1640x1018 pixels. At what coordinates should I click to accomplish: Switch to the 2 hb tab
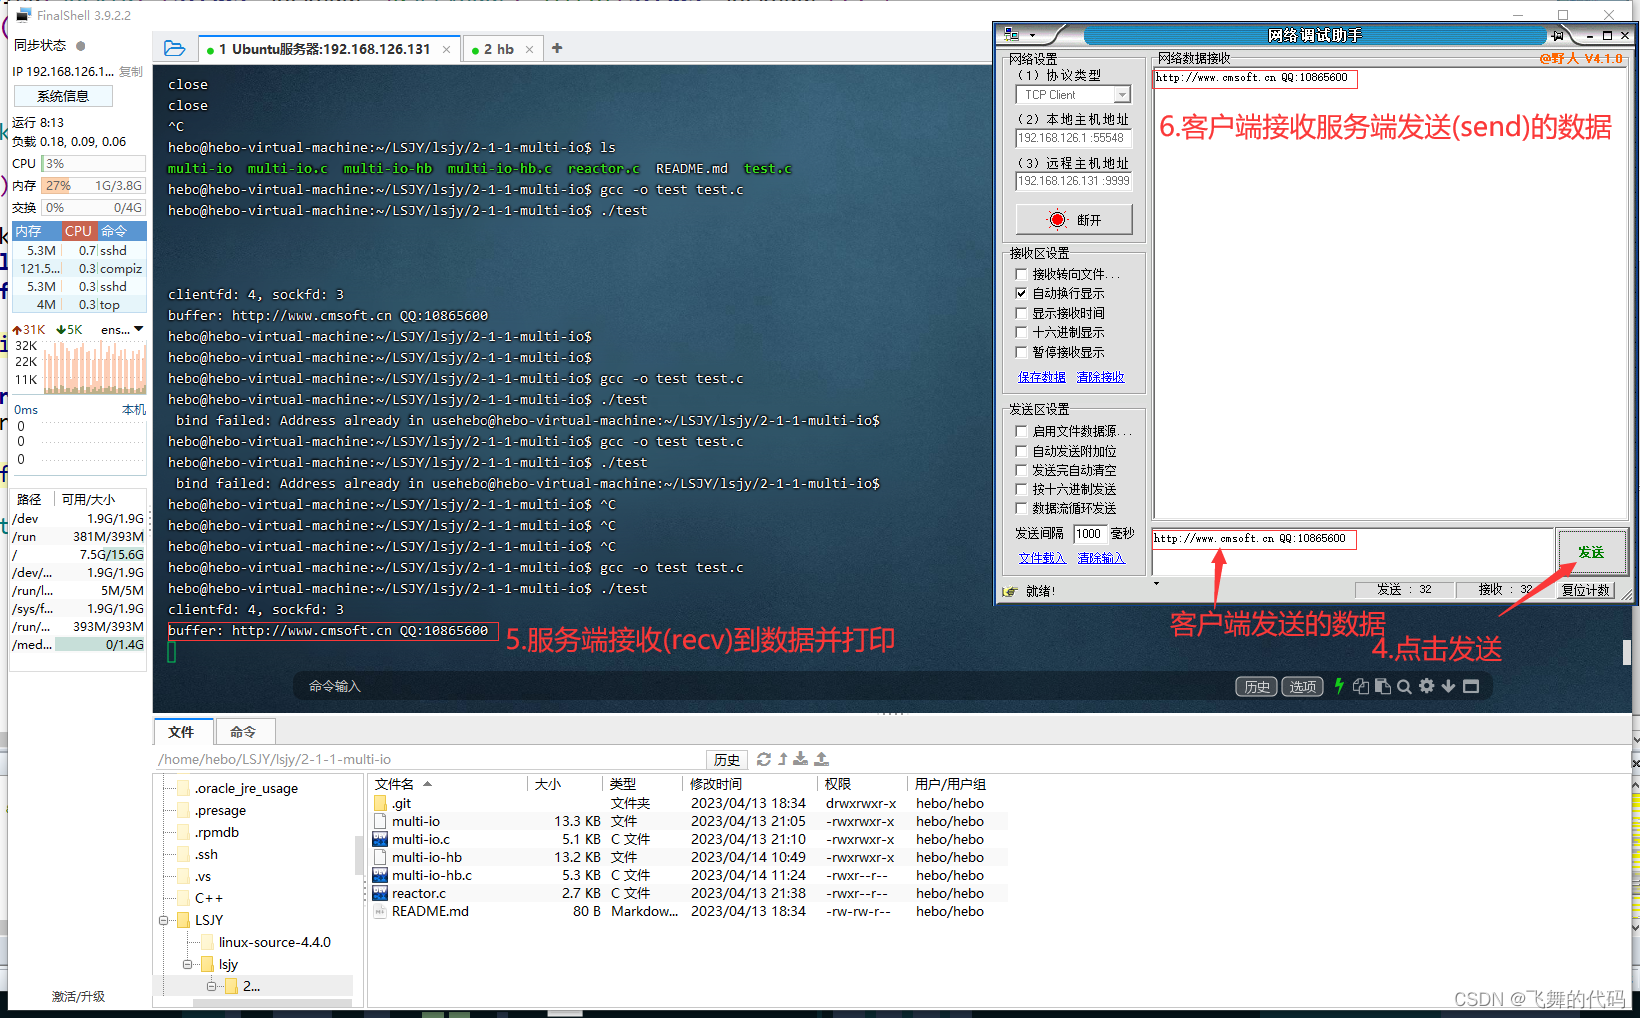(500, 47)
